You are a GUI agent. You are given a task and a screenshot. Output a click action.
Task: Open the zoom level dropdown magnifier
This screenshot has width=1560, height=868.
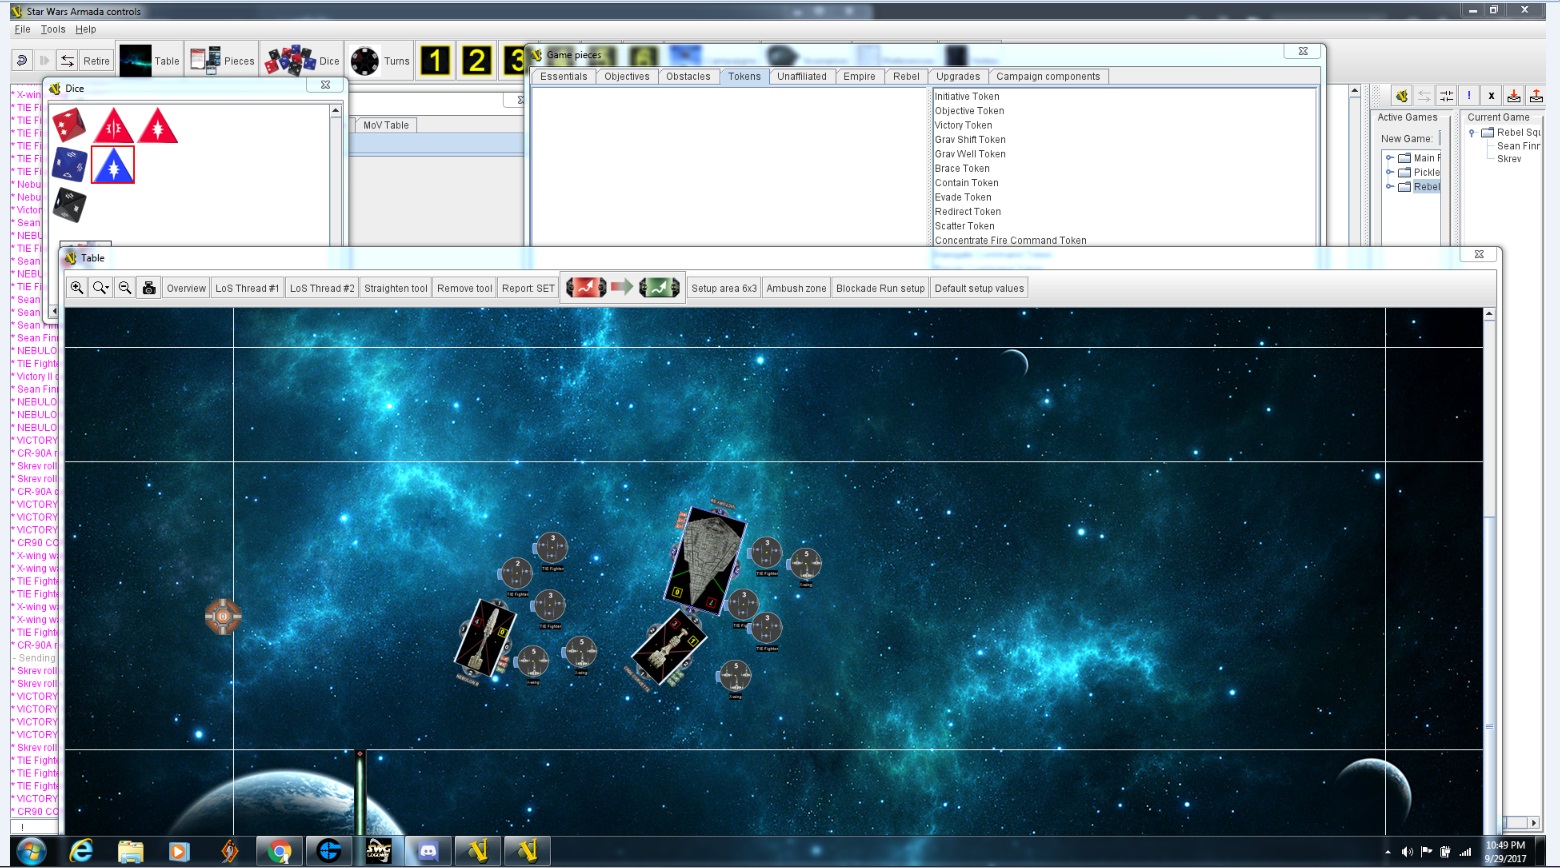pos(101,288)
